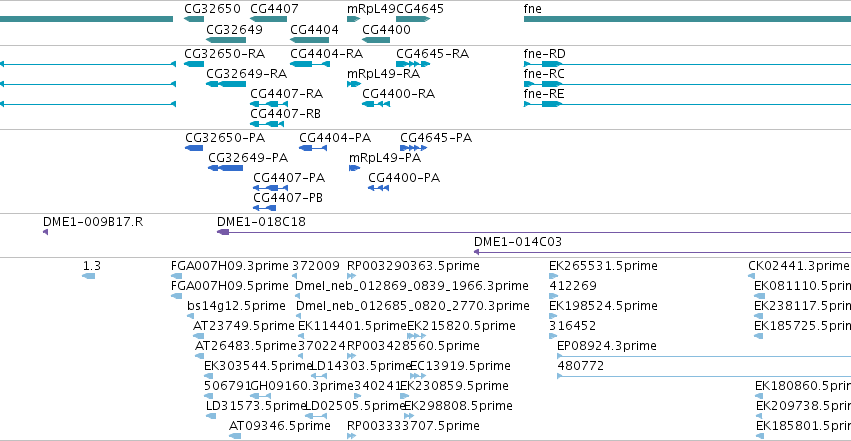The height and width of the screenshot is (441, 851).
Task: Click the CG4645 gene feature
Action: tap(413, 19)
